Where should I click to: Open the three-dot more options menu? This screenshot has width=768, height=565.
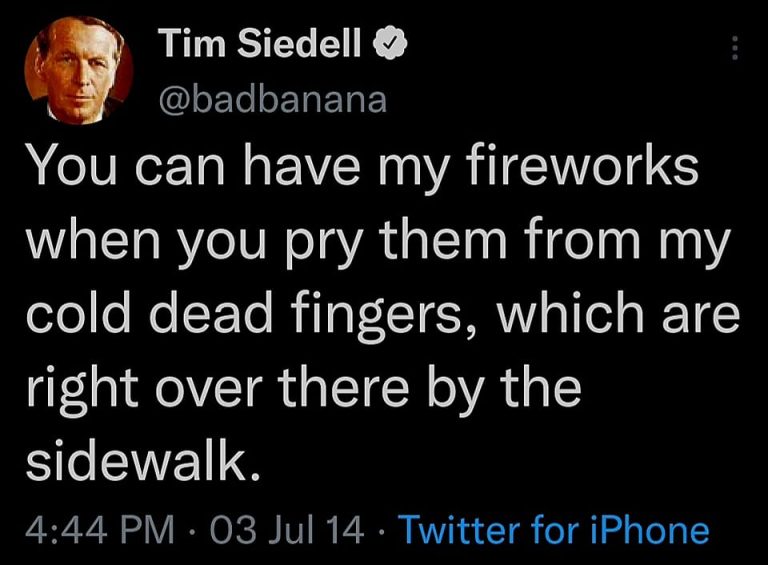coord(735,47)
